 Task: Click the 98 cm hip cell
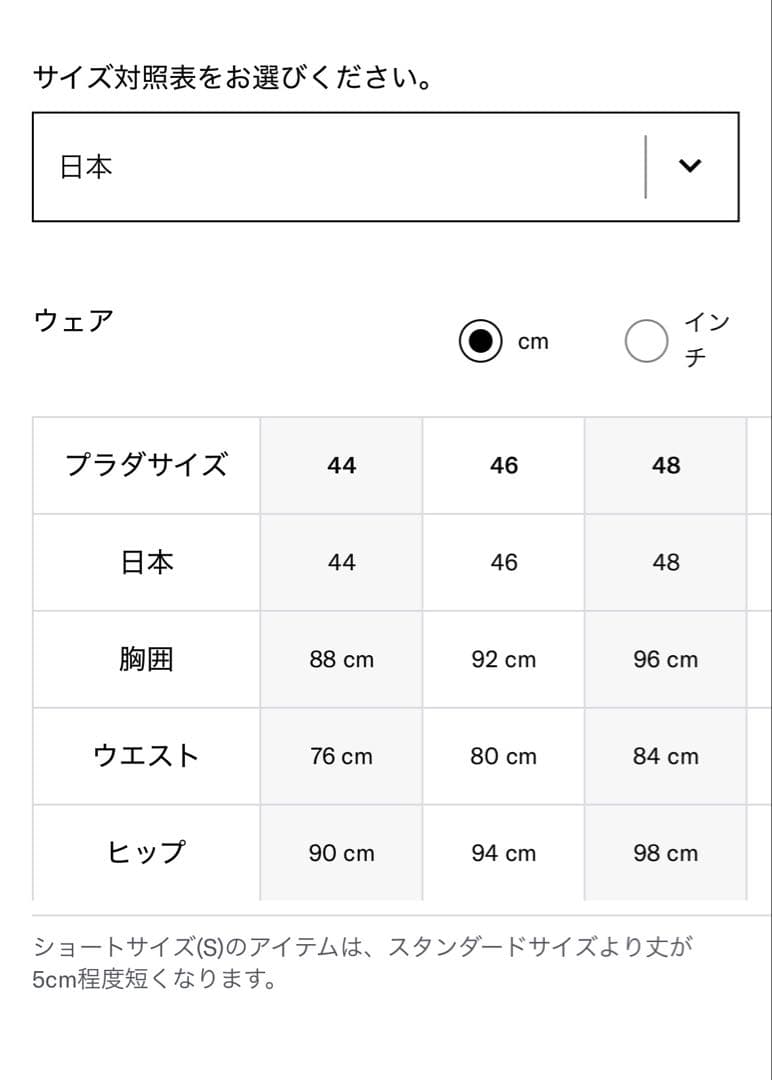(666, 853)
